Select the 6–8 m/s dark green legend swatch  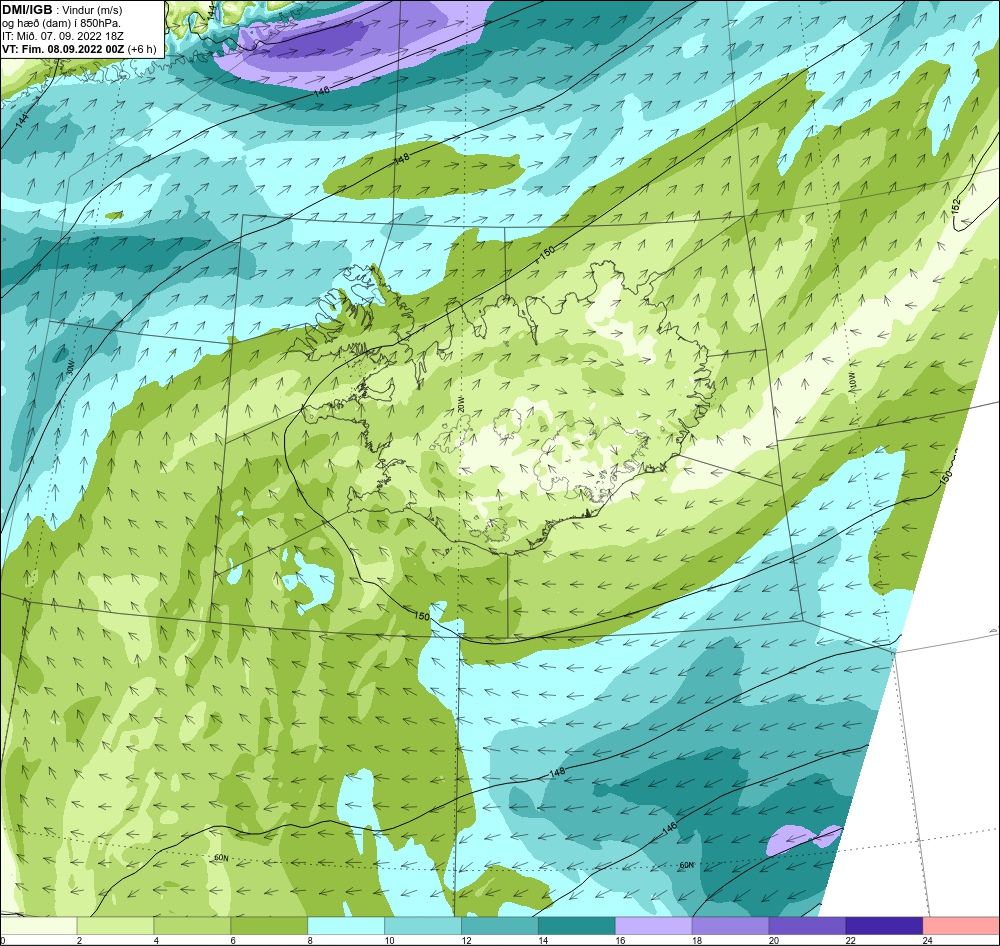[x=269, y=925]
